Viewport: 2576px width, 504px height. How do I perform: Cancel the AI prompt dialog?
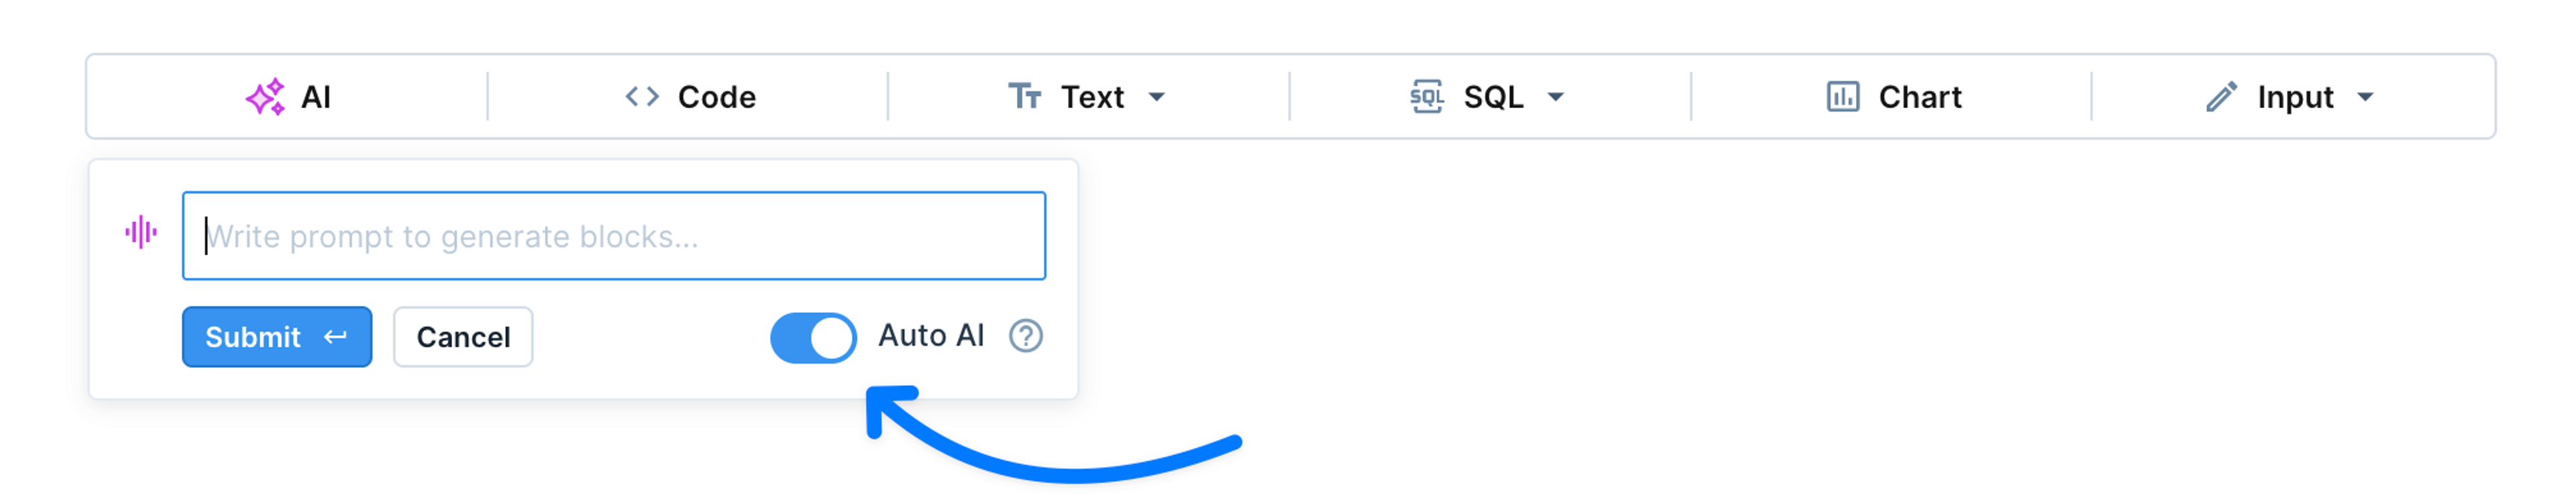coord(463,337)
